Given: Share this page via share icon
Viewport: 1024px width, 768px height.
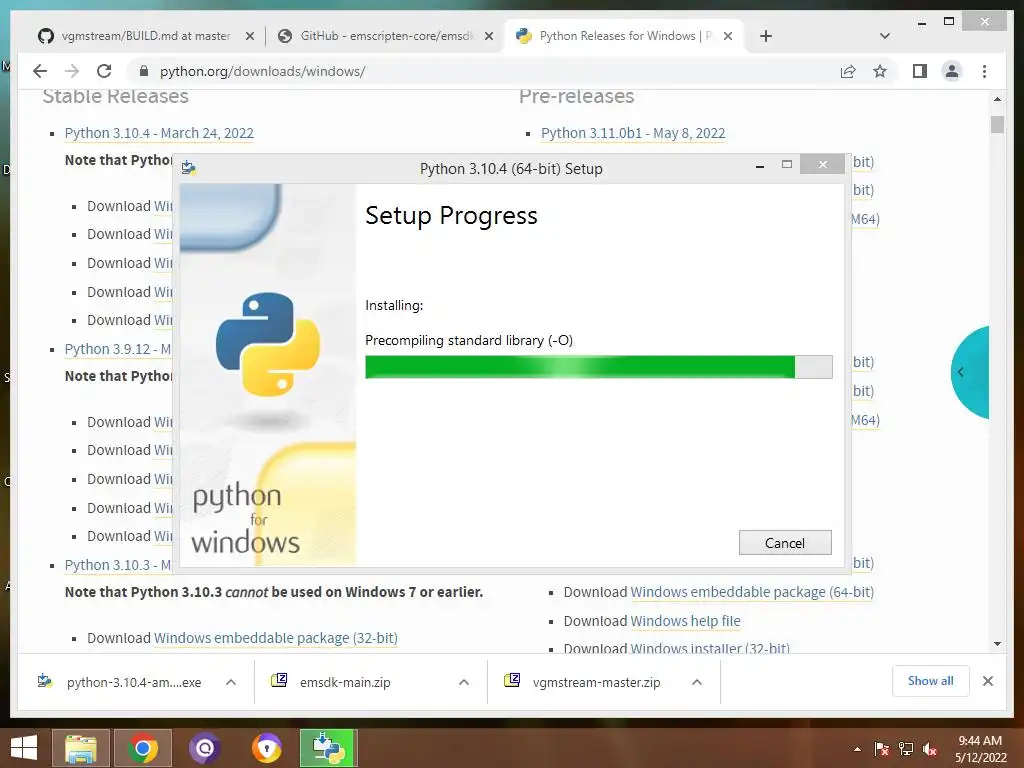Looking at the screenshot, I should [848, 71].
